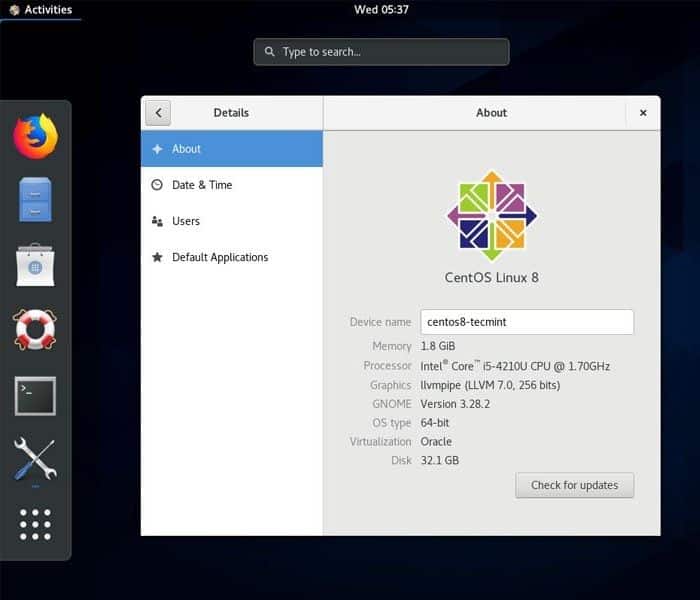Viewport: 700px width, 600px height.
Task: Open the Software store dock icon
Action: [x=35, y=265]
